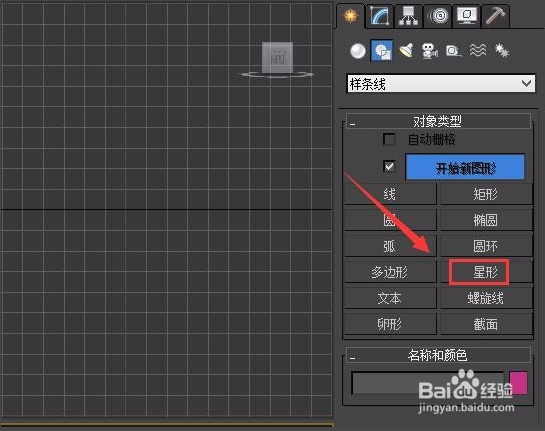Open the Motion panel tab
The width and height of the screenshot is (545, 431).
tap(438, 16)
